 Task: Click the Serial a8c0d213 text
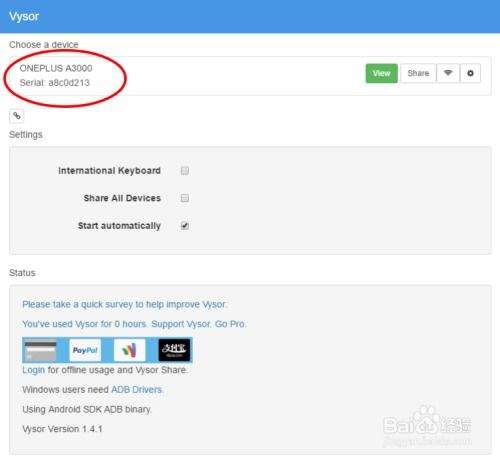pyautogui.click(x=55, y=83)
